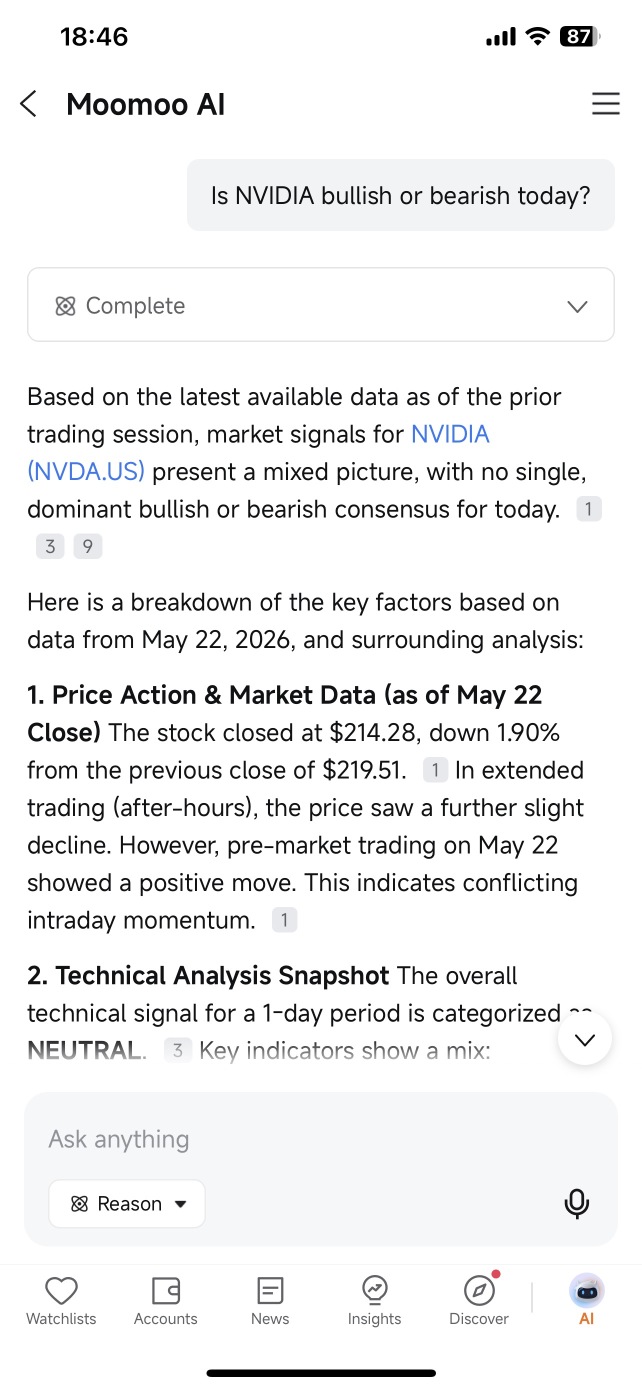Open the Reason mode dropdown

click(127, 1204)
